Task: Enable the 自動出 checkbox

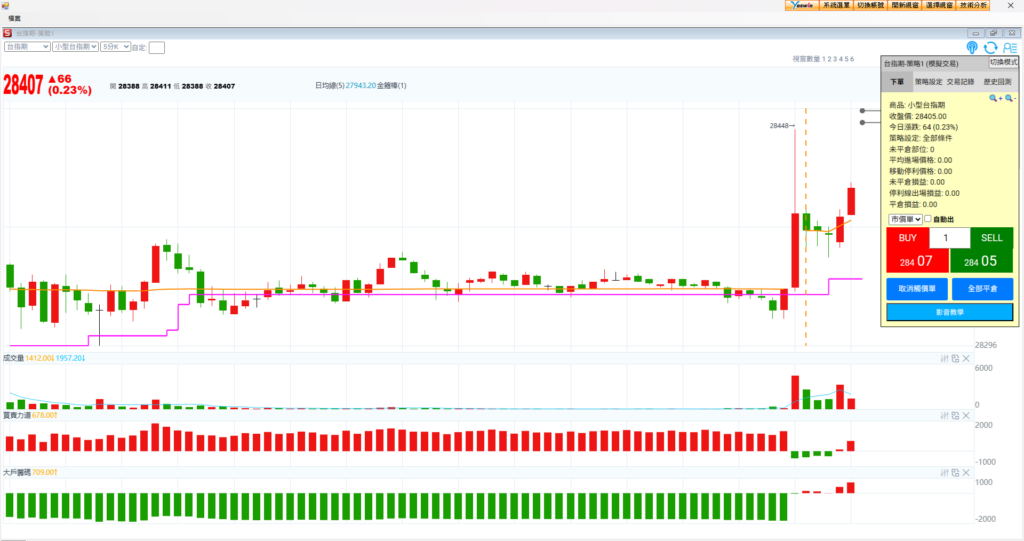Action: tap(928, 219)
